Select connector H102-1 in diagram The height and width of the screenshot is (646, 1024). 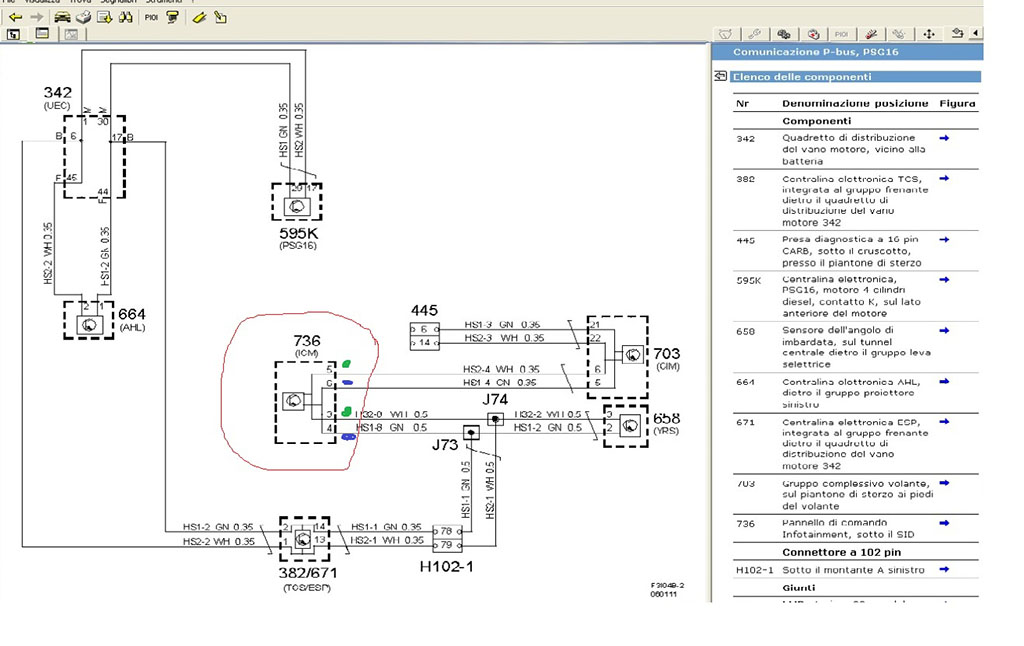pos(447,538)
